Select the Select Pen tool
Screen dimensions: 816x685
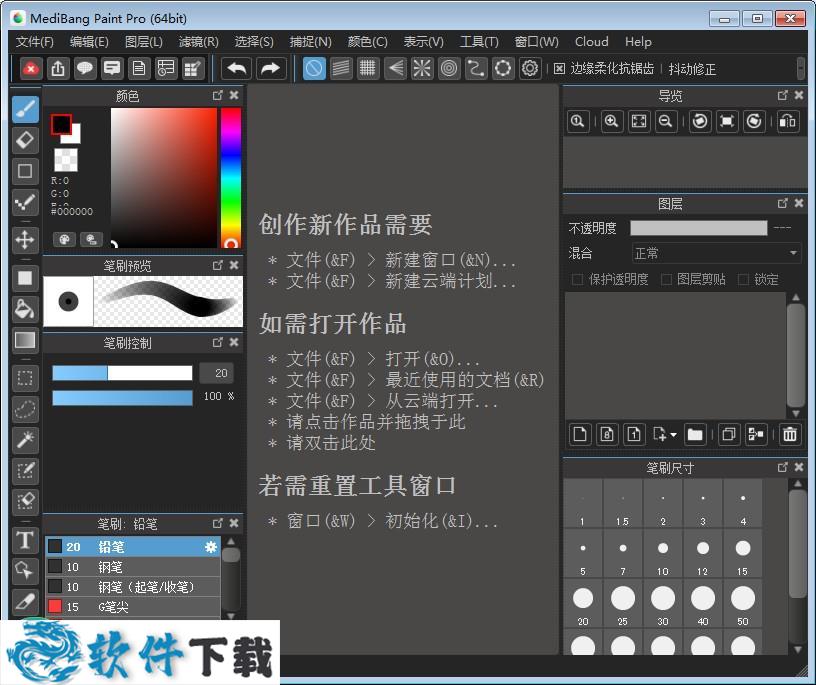click(25, 471)
